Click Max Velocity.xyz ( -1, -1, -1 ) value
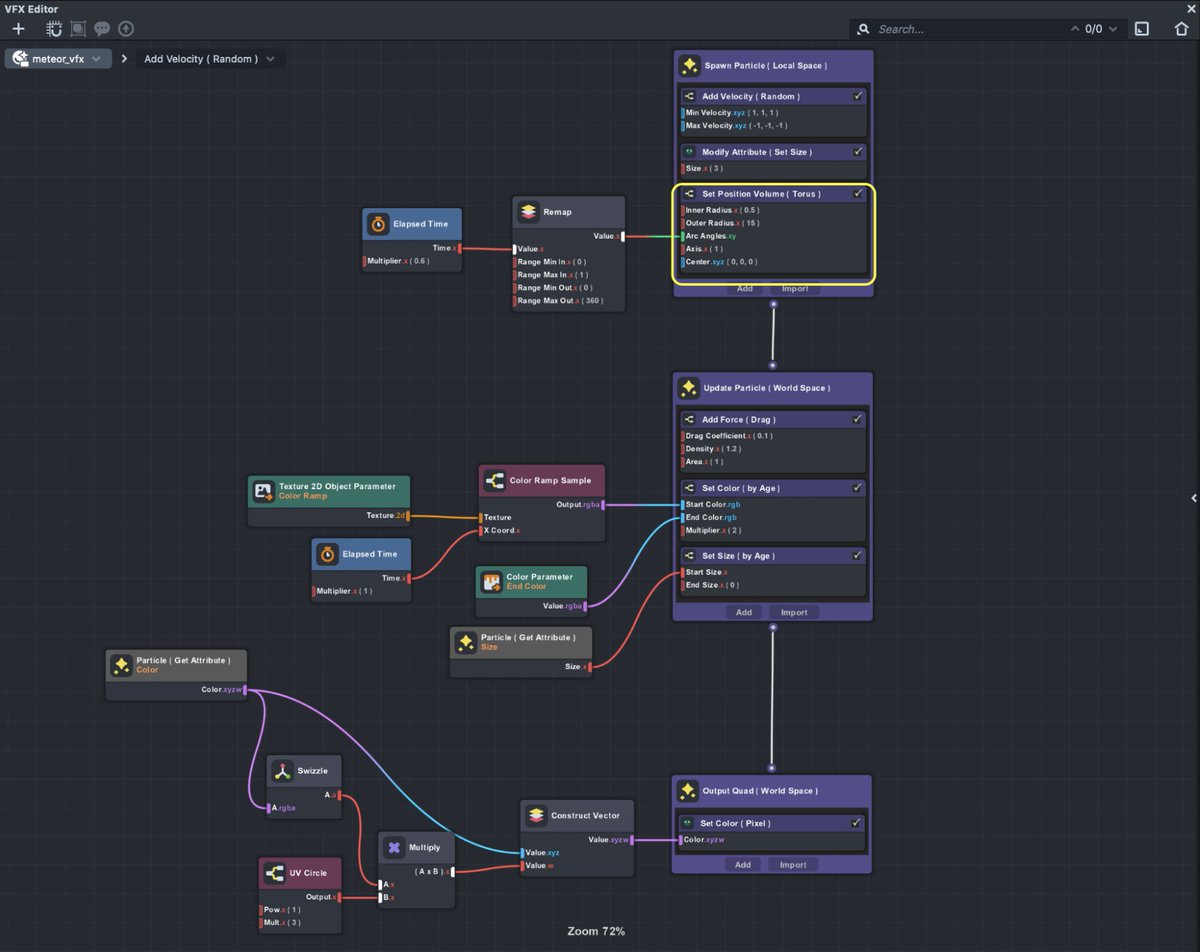1200x952 pixels. point(737,126)
